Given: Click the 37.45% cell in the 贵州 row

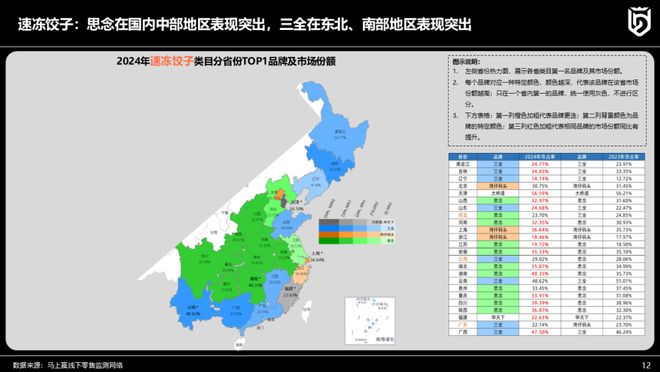Looking at the screenshot, I should point(623,288).
